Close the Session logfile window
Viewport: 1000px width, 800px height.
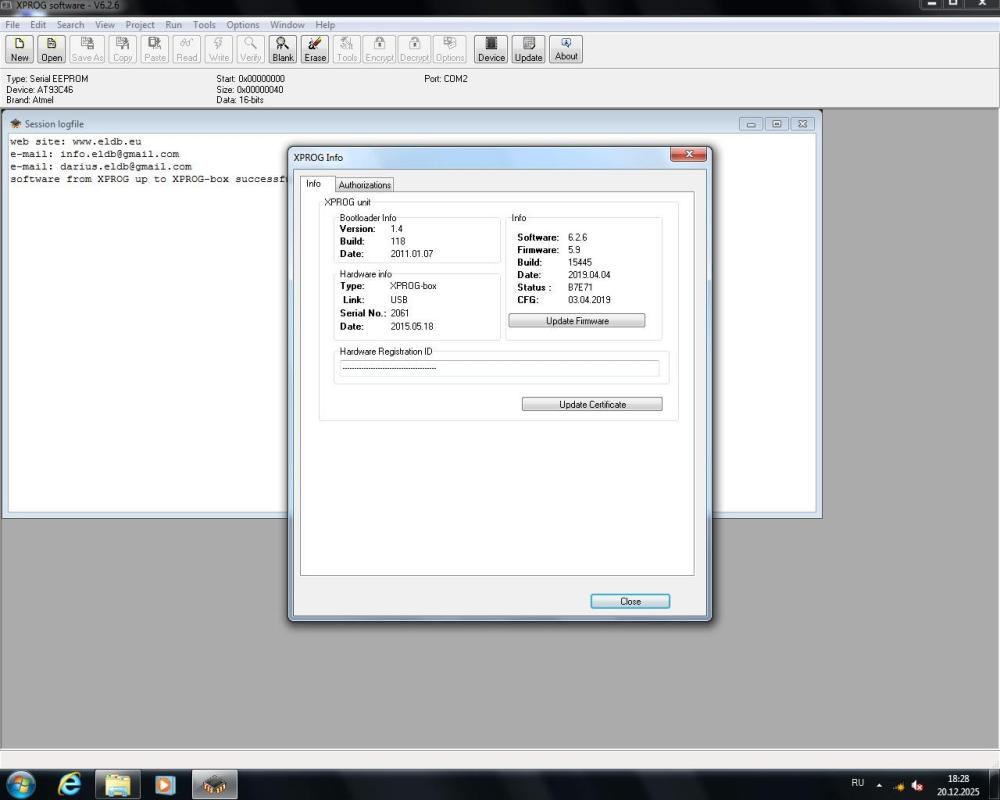point(802,124)
